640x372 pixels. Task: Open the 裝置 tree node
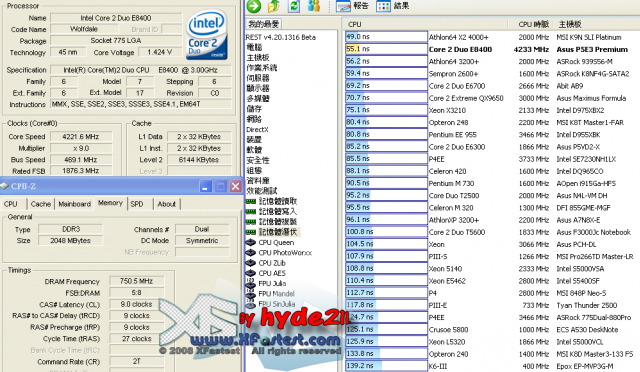pos(254,140)
